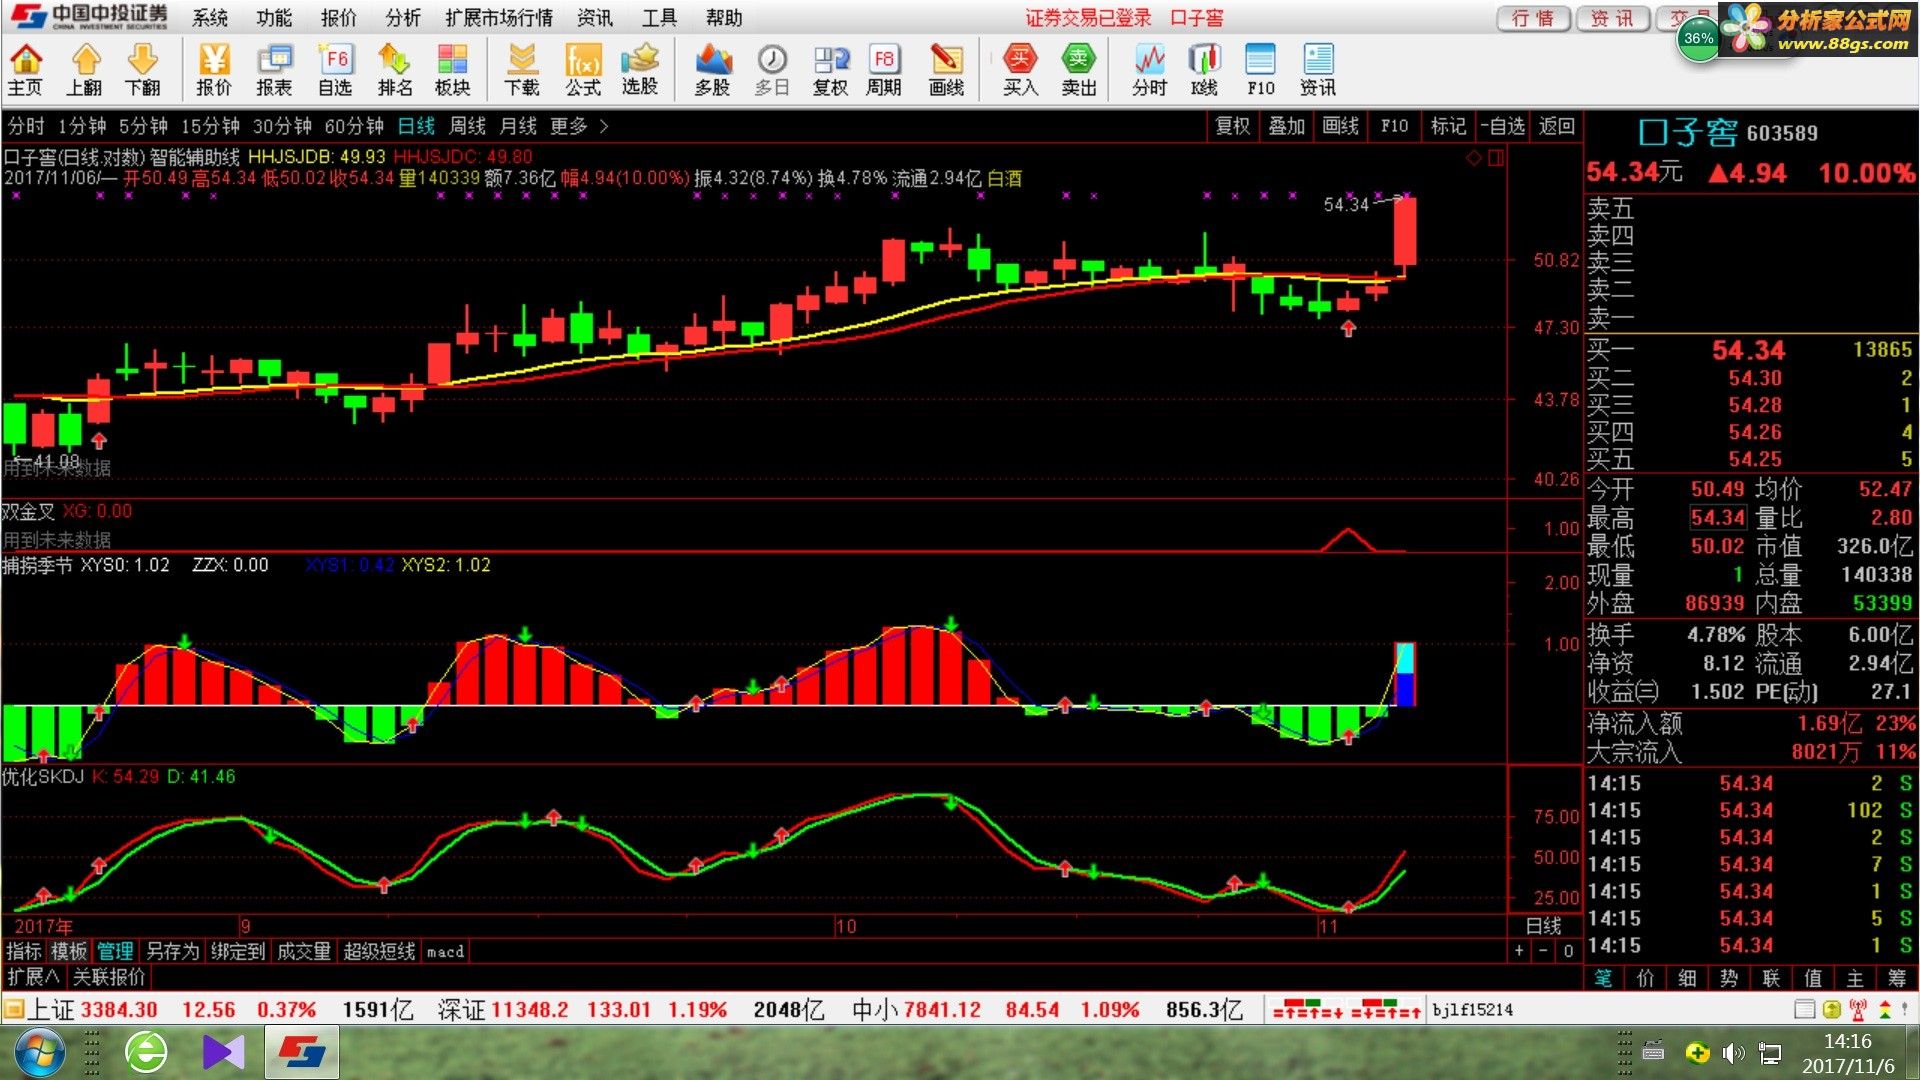
Task: Click the 主页 home toolbar icon
Action: 25,70
